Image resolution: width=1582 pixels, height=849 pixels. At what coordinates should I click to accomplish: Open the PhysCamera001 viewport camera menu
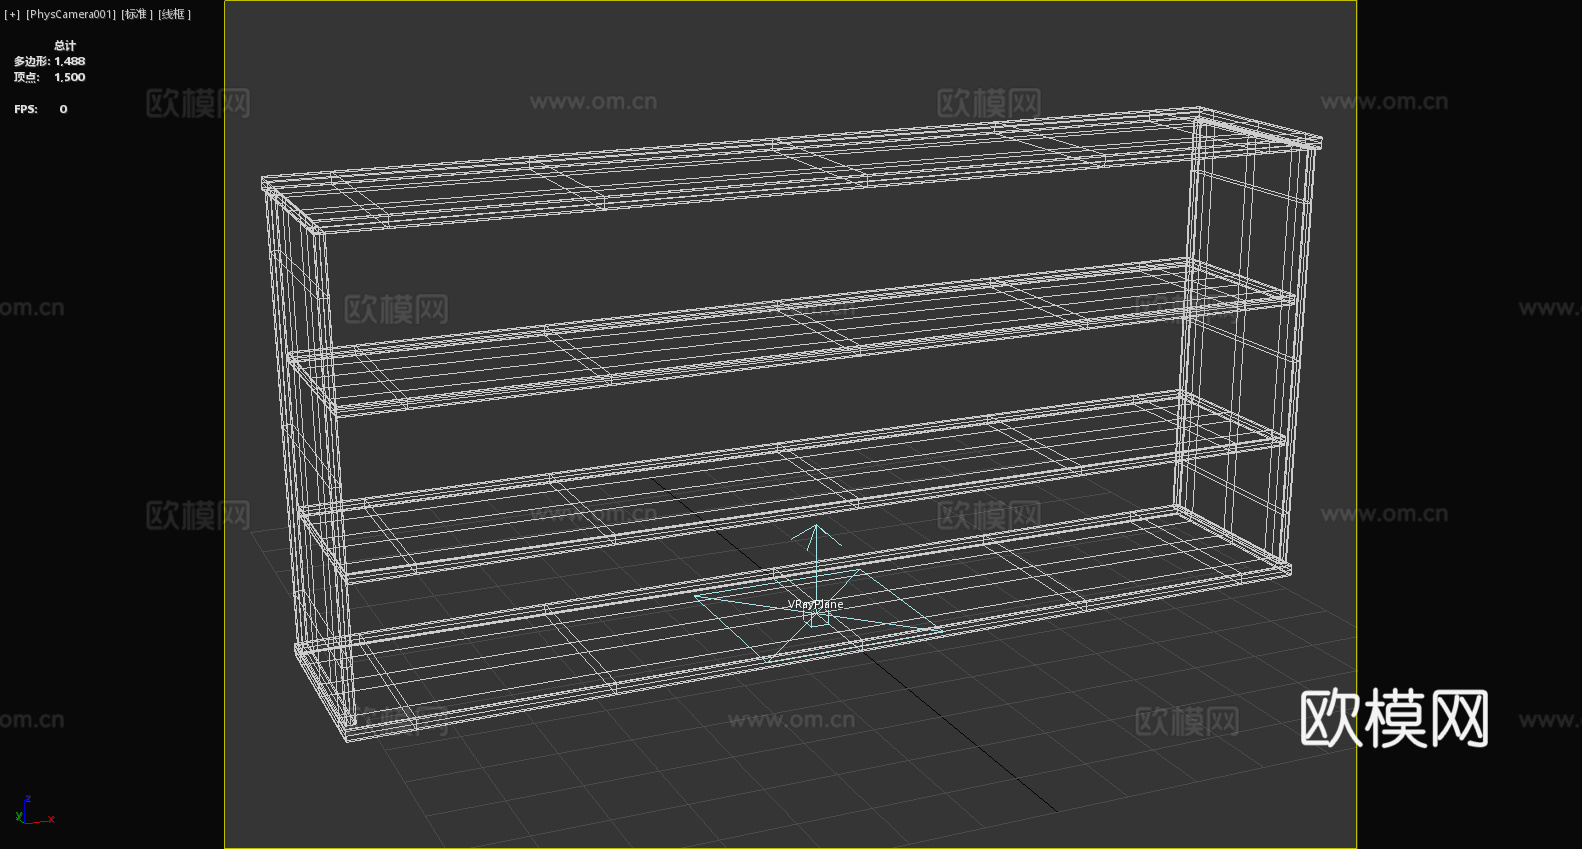pyautogui.click(x=71, y=14)
